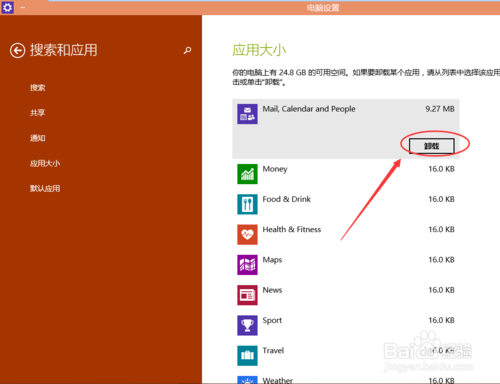Viewport: 500px width, 384px height.
Task: Select the News app icon
Action: pyautogui.click(x=247, y=295)
